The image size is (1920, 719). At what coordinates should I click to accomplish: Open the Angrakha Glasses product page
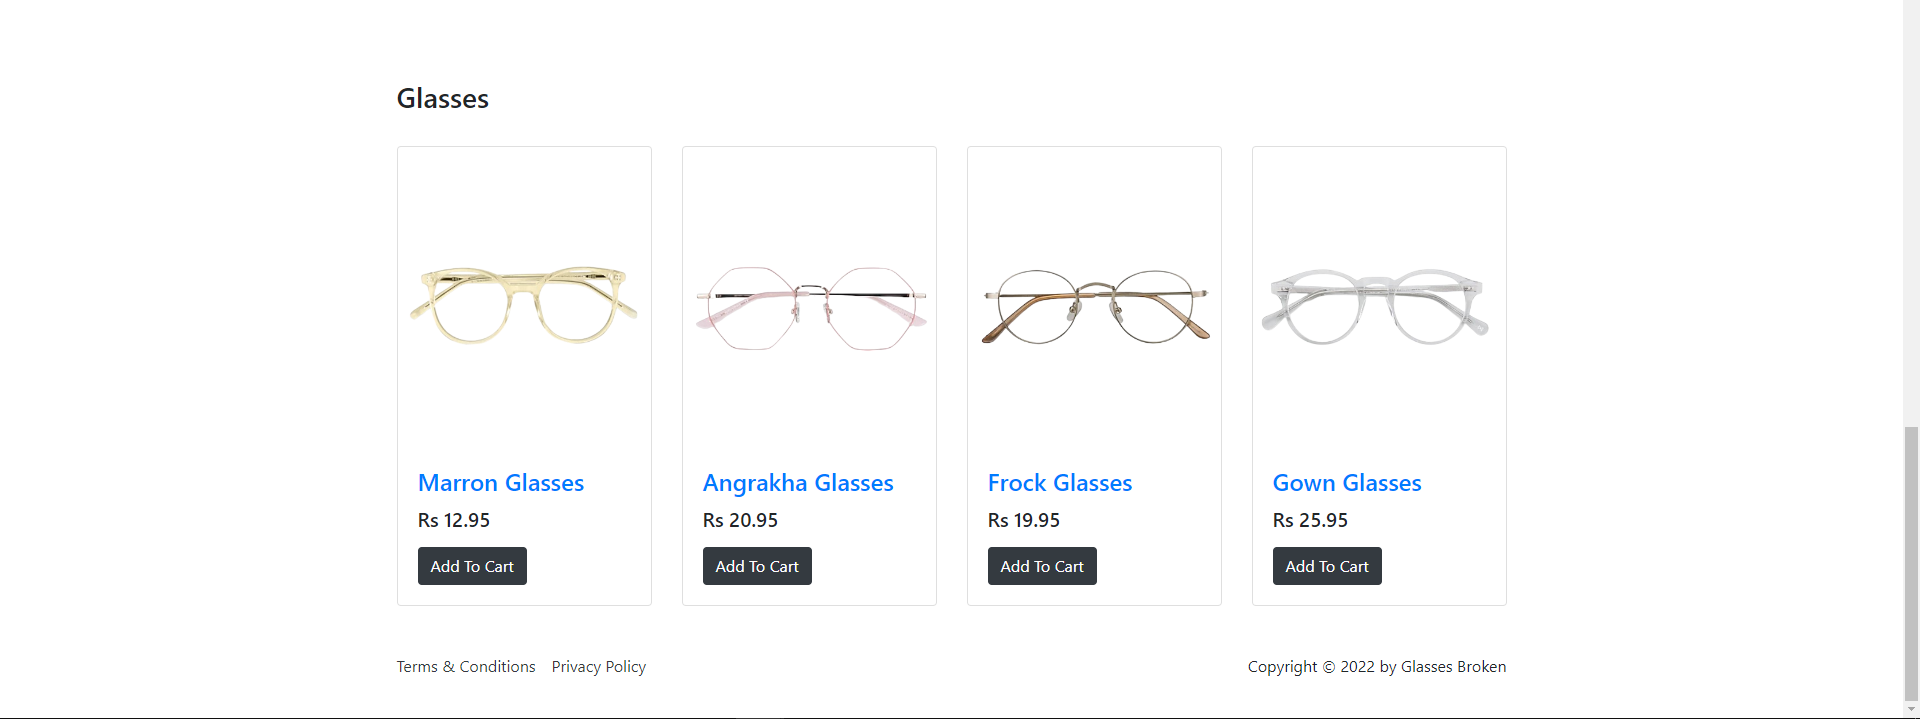[797, 483]
